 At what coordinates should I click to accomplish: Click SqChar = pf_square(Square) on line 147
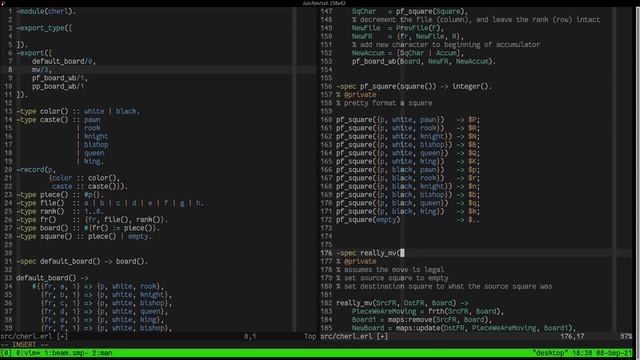pyautogui.click(x=410, y=11)
